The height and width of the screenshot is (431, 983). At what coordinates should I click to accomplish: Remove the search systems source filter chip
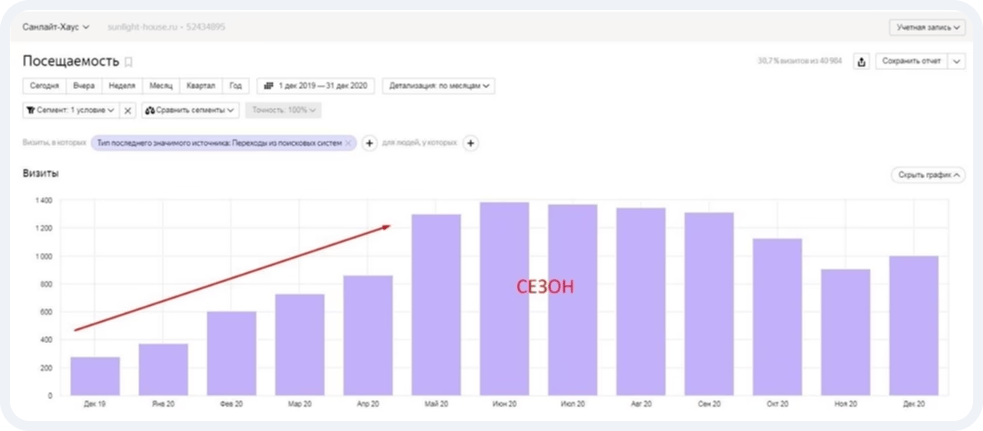[349, 143]
